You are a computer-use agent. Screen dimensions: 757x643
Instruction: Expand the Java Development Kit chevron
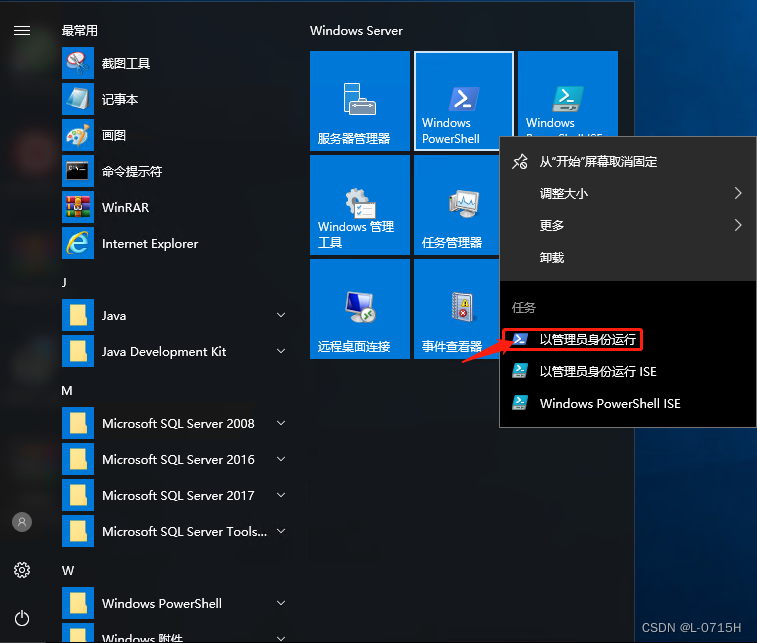(x=281, y=351)
